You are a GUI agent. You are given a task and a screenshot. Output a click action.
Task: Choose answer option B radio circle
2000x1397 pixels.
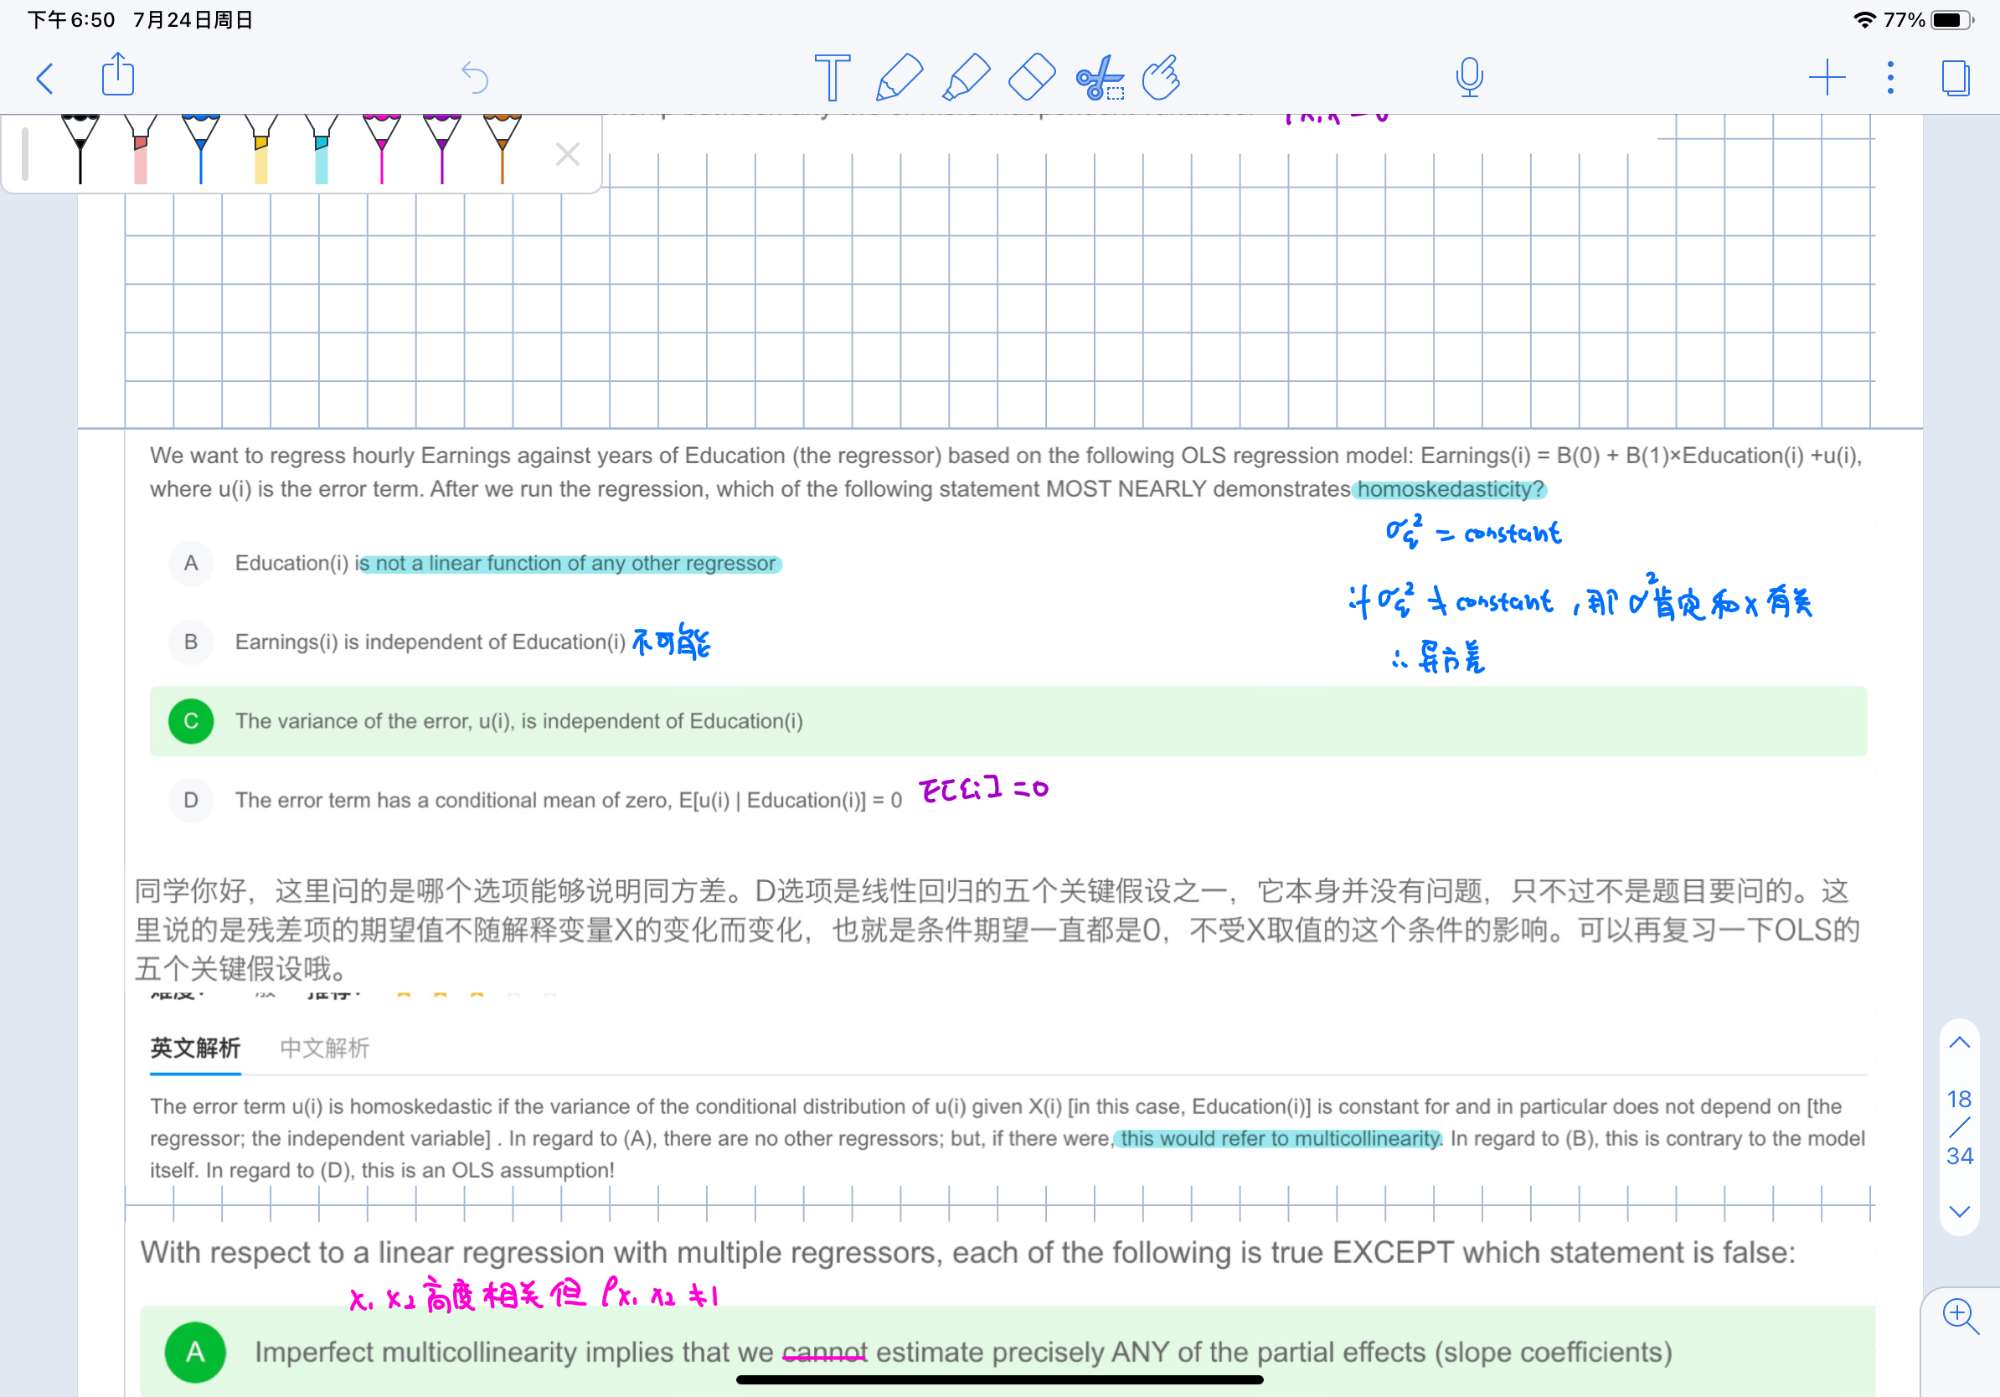191,642
